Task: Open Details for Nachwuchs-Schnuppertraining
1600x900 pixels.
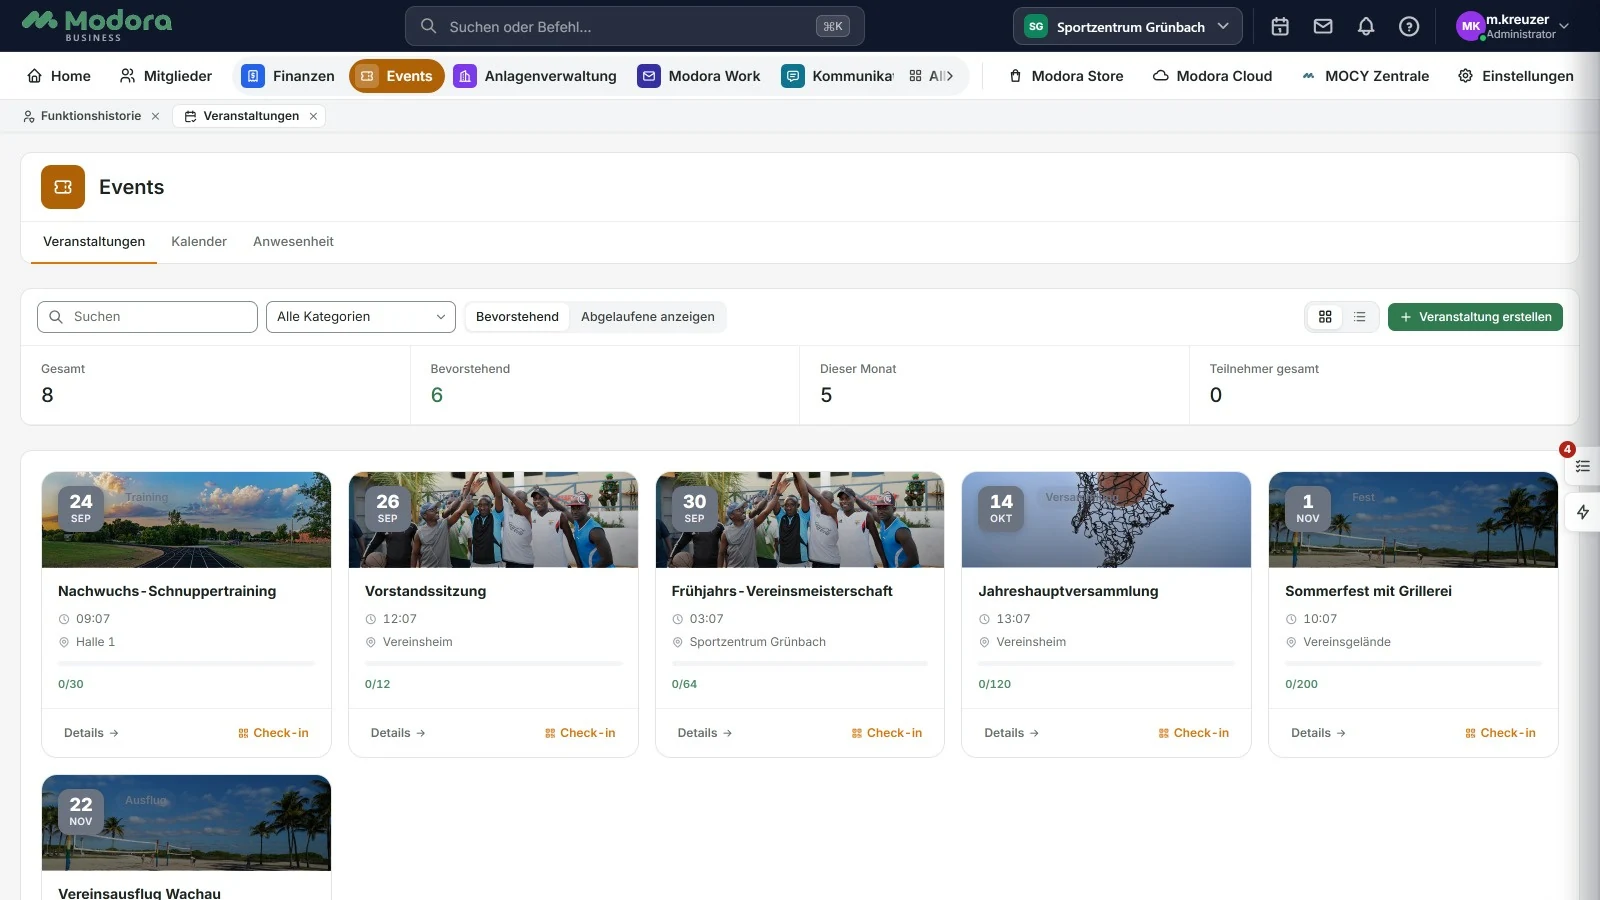Action: tap(91, 733)
